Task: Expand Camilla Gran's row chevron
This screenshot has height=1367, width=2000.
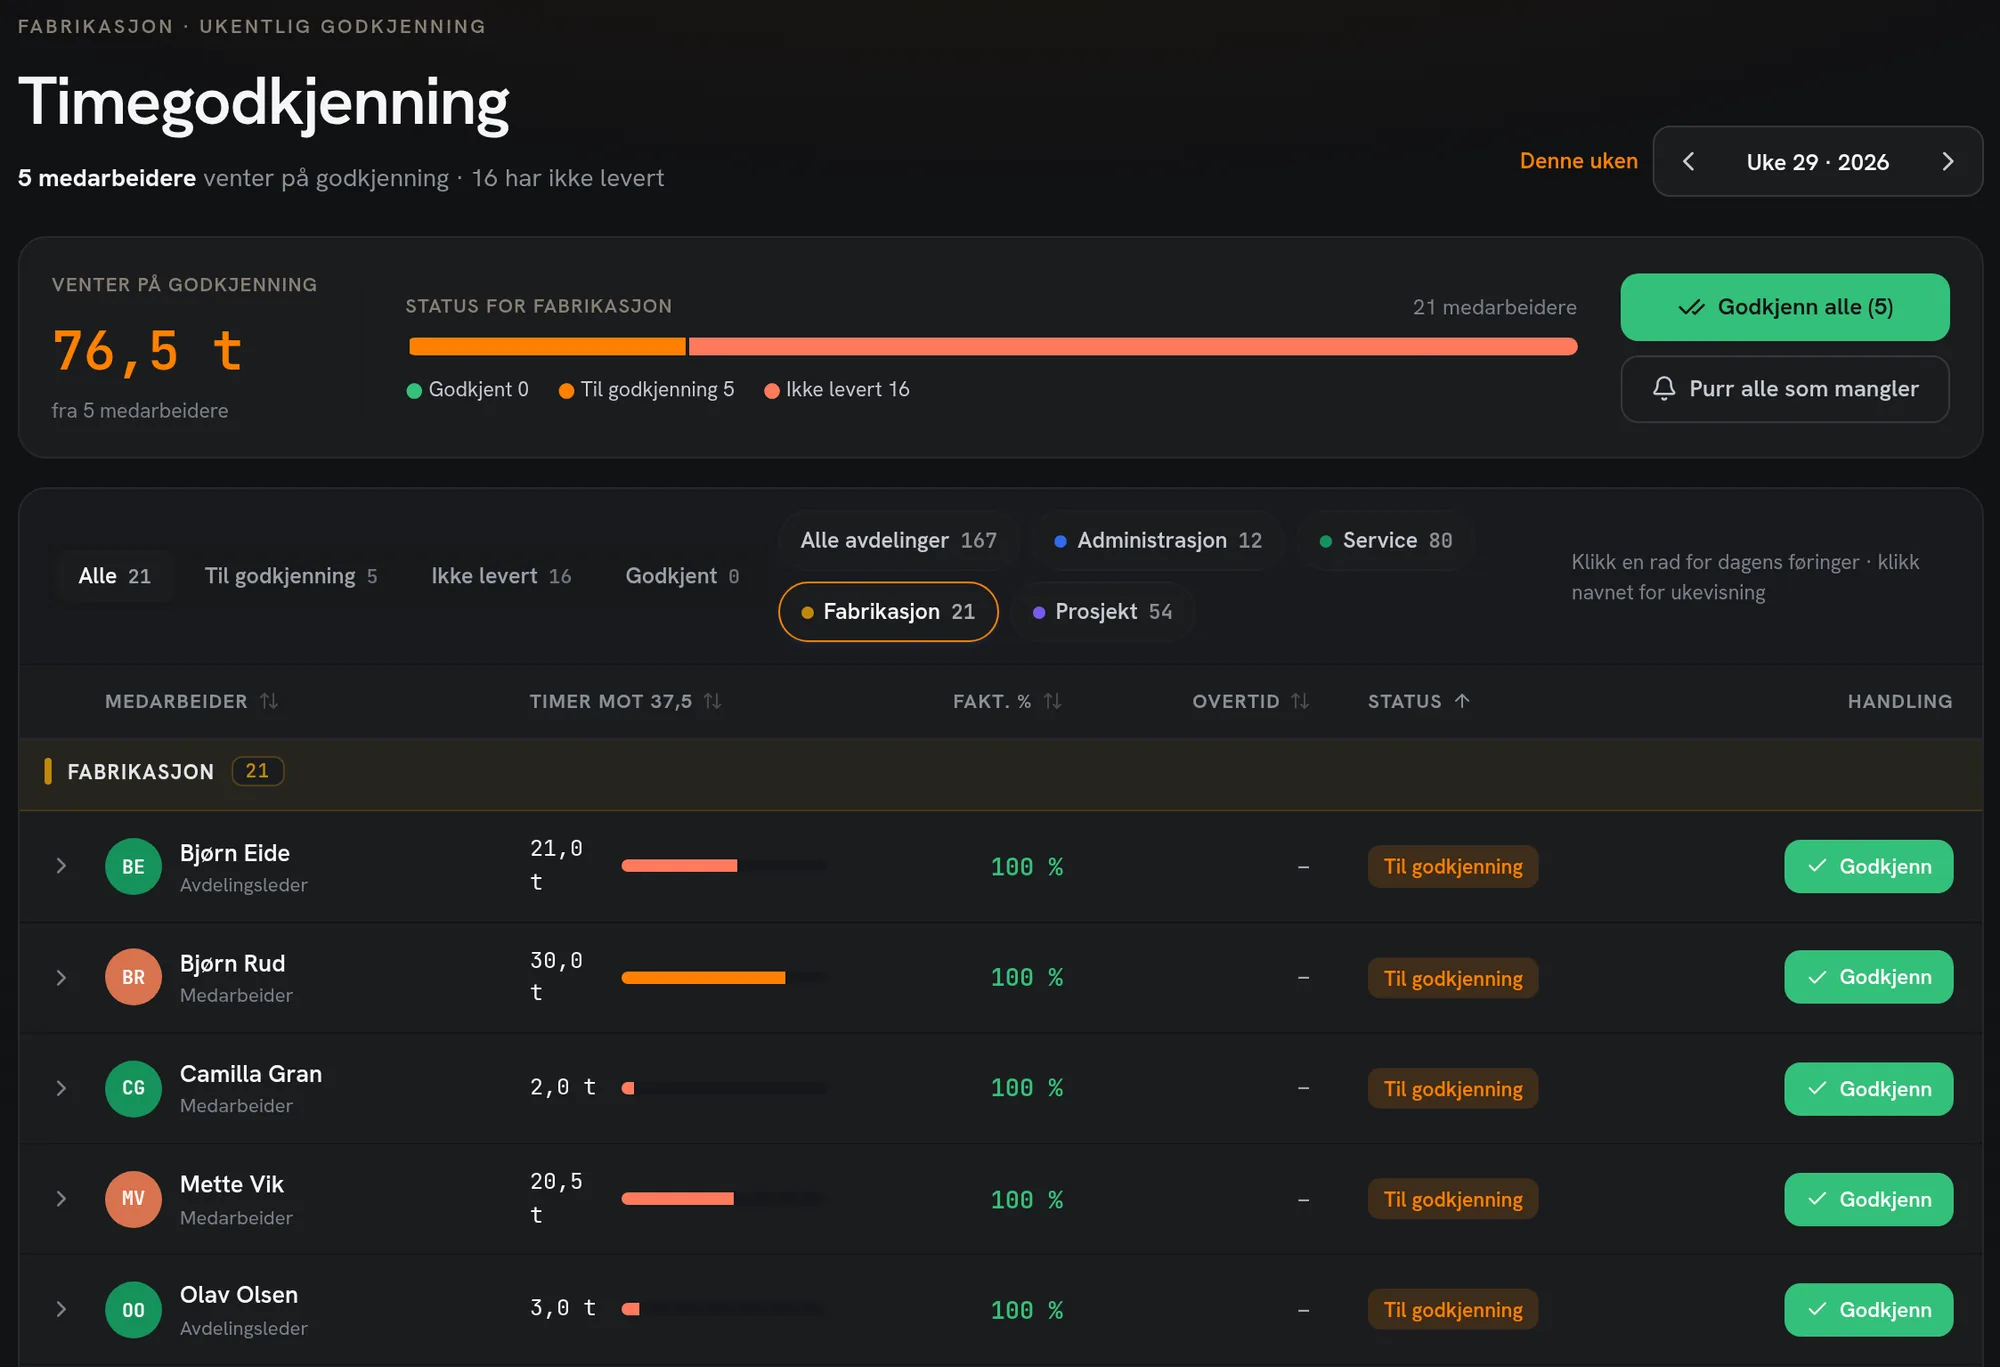Action: tap(61, 1088)
